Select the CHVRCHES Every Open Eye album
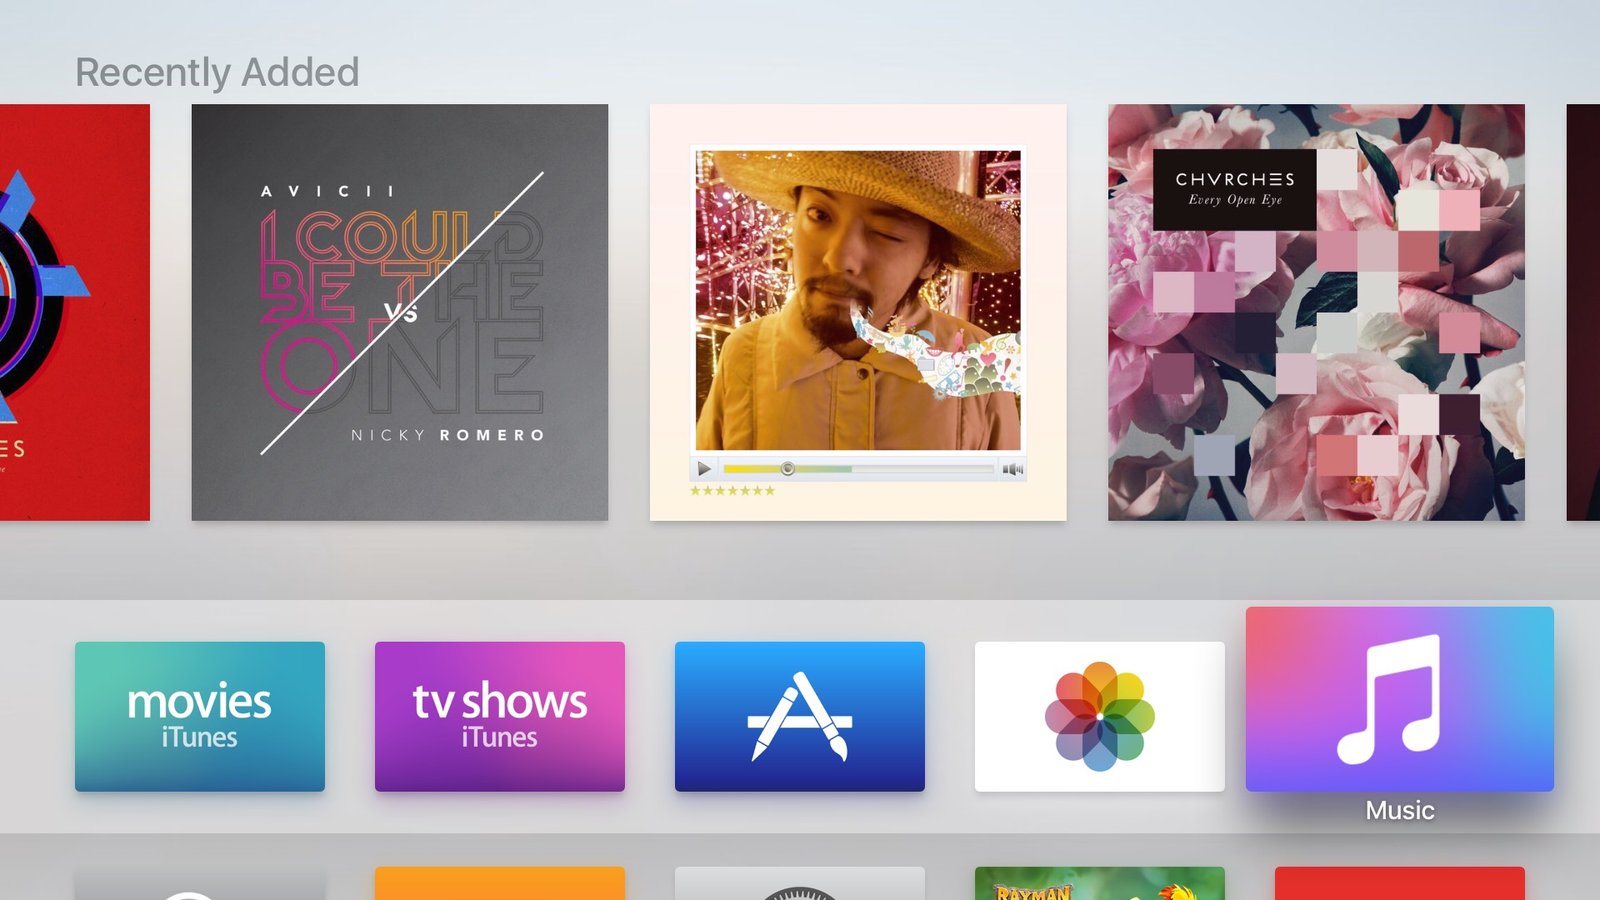The image size is (1600, 900). (x=1316, y=312)
